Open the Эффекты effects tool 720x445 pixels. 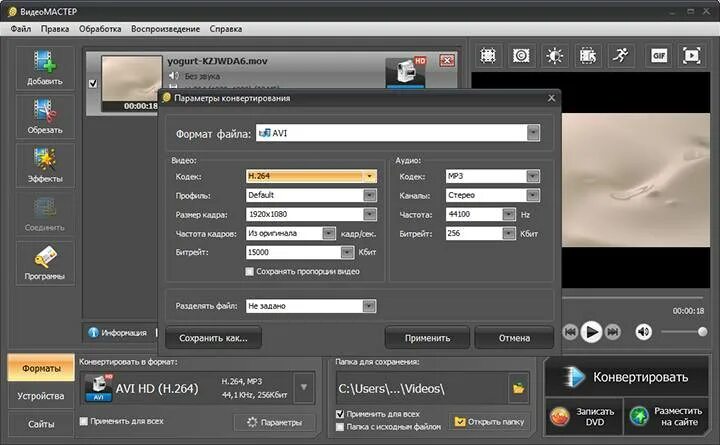(x=45, y=165)
